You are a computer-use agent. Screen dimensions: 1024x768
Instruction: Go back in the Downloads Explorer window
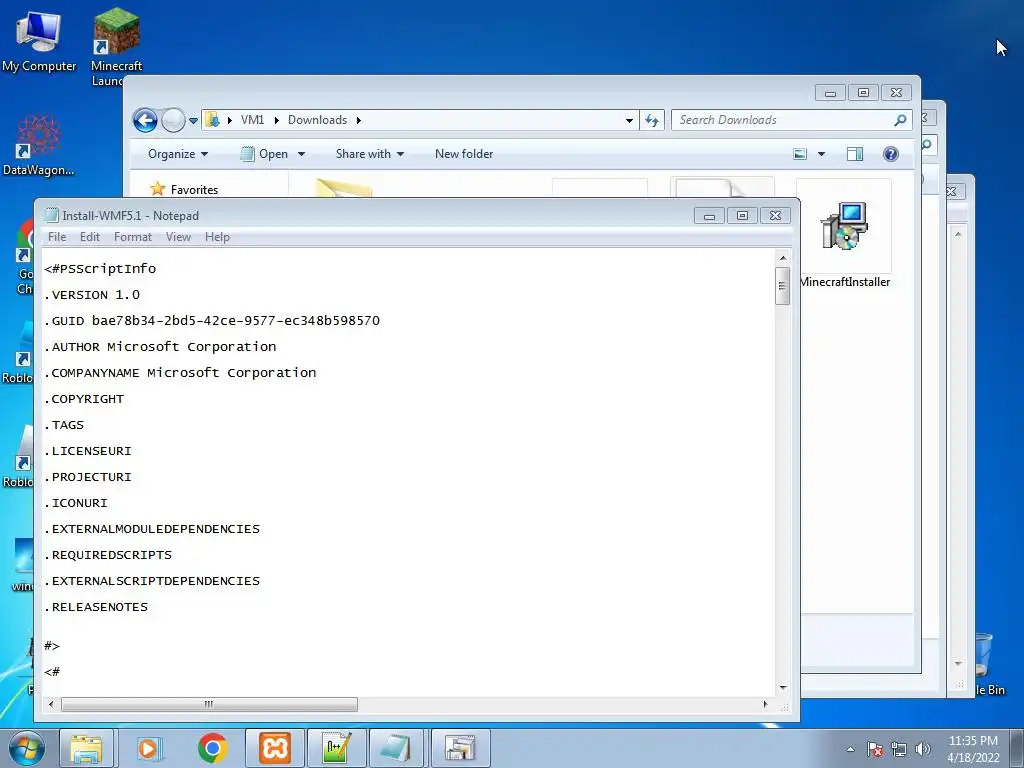[x=145, y=120]
